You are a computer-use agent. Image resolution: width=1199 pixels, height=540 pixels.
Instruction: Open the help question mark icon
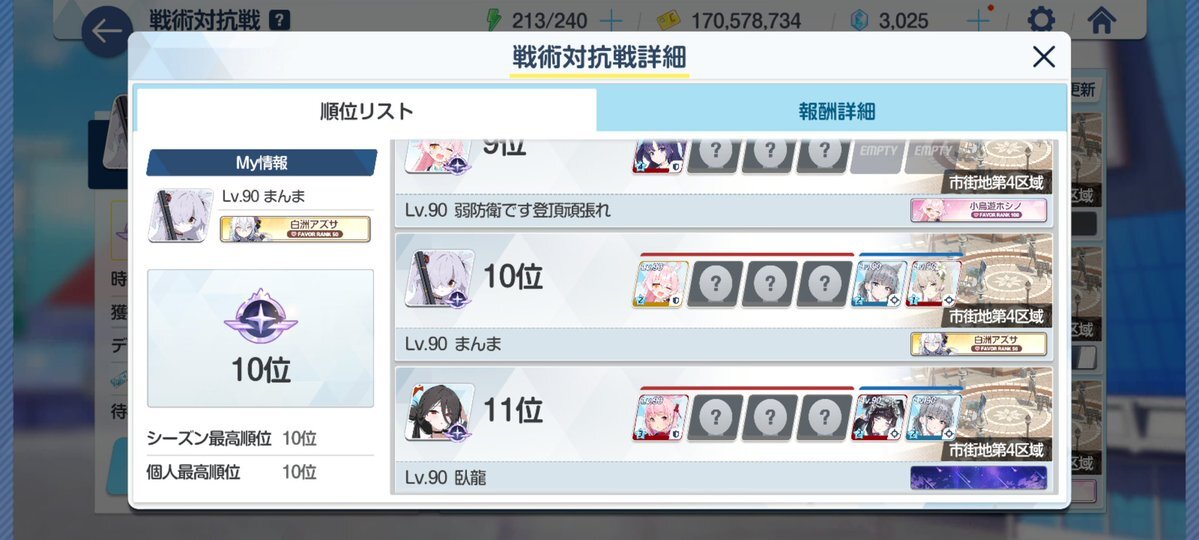pyautogui.click(x=280, y=20)
